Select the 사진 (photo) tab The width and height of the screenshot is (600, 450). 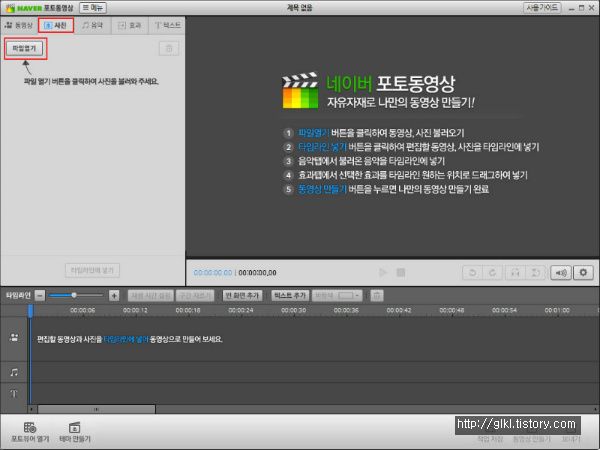coord(56,26)
